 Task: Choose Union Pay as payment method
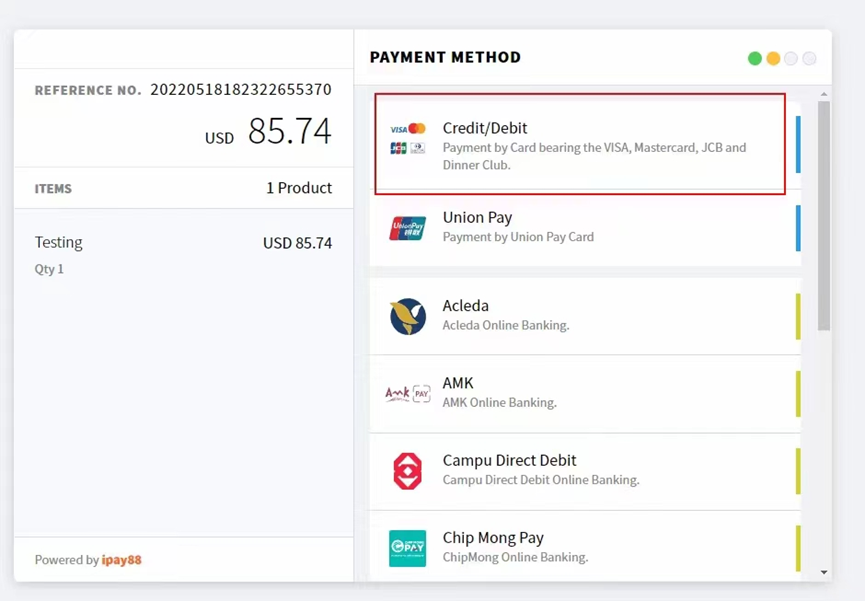[585, 228]
